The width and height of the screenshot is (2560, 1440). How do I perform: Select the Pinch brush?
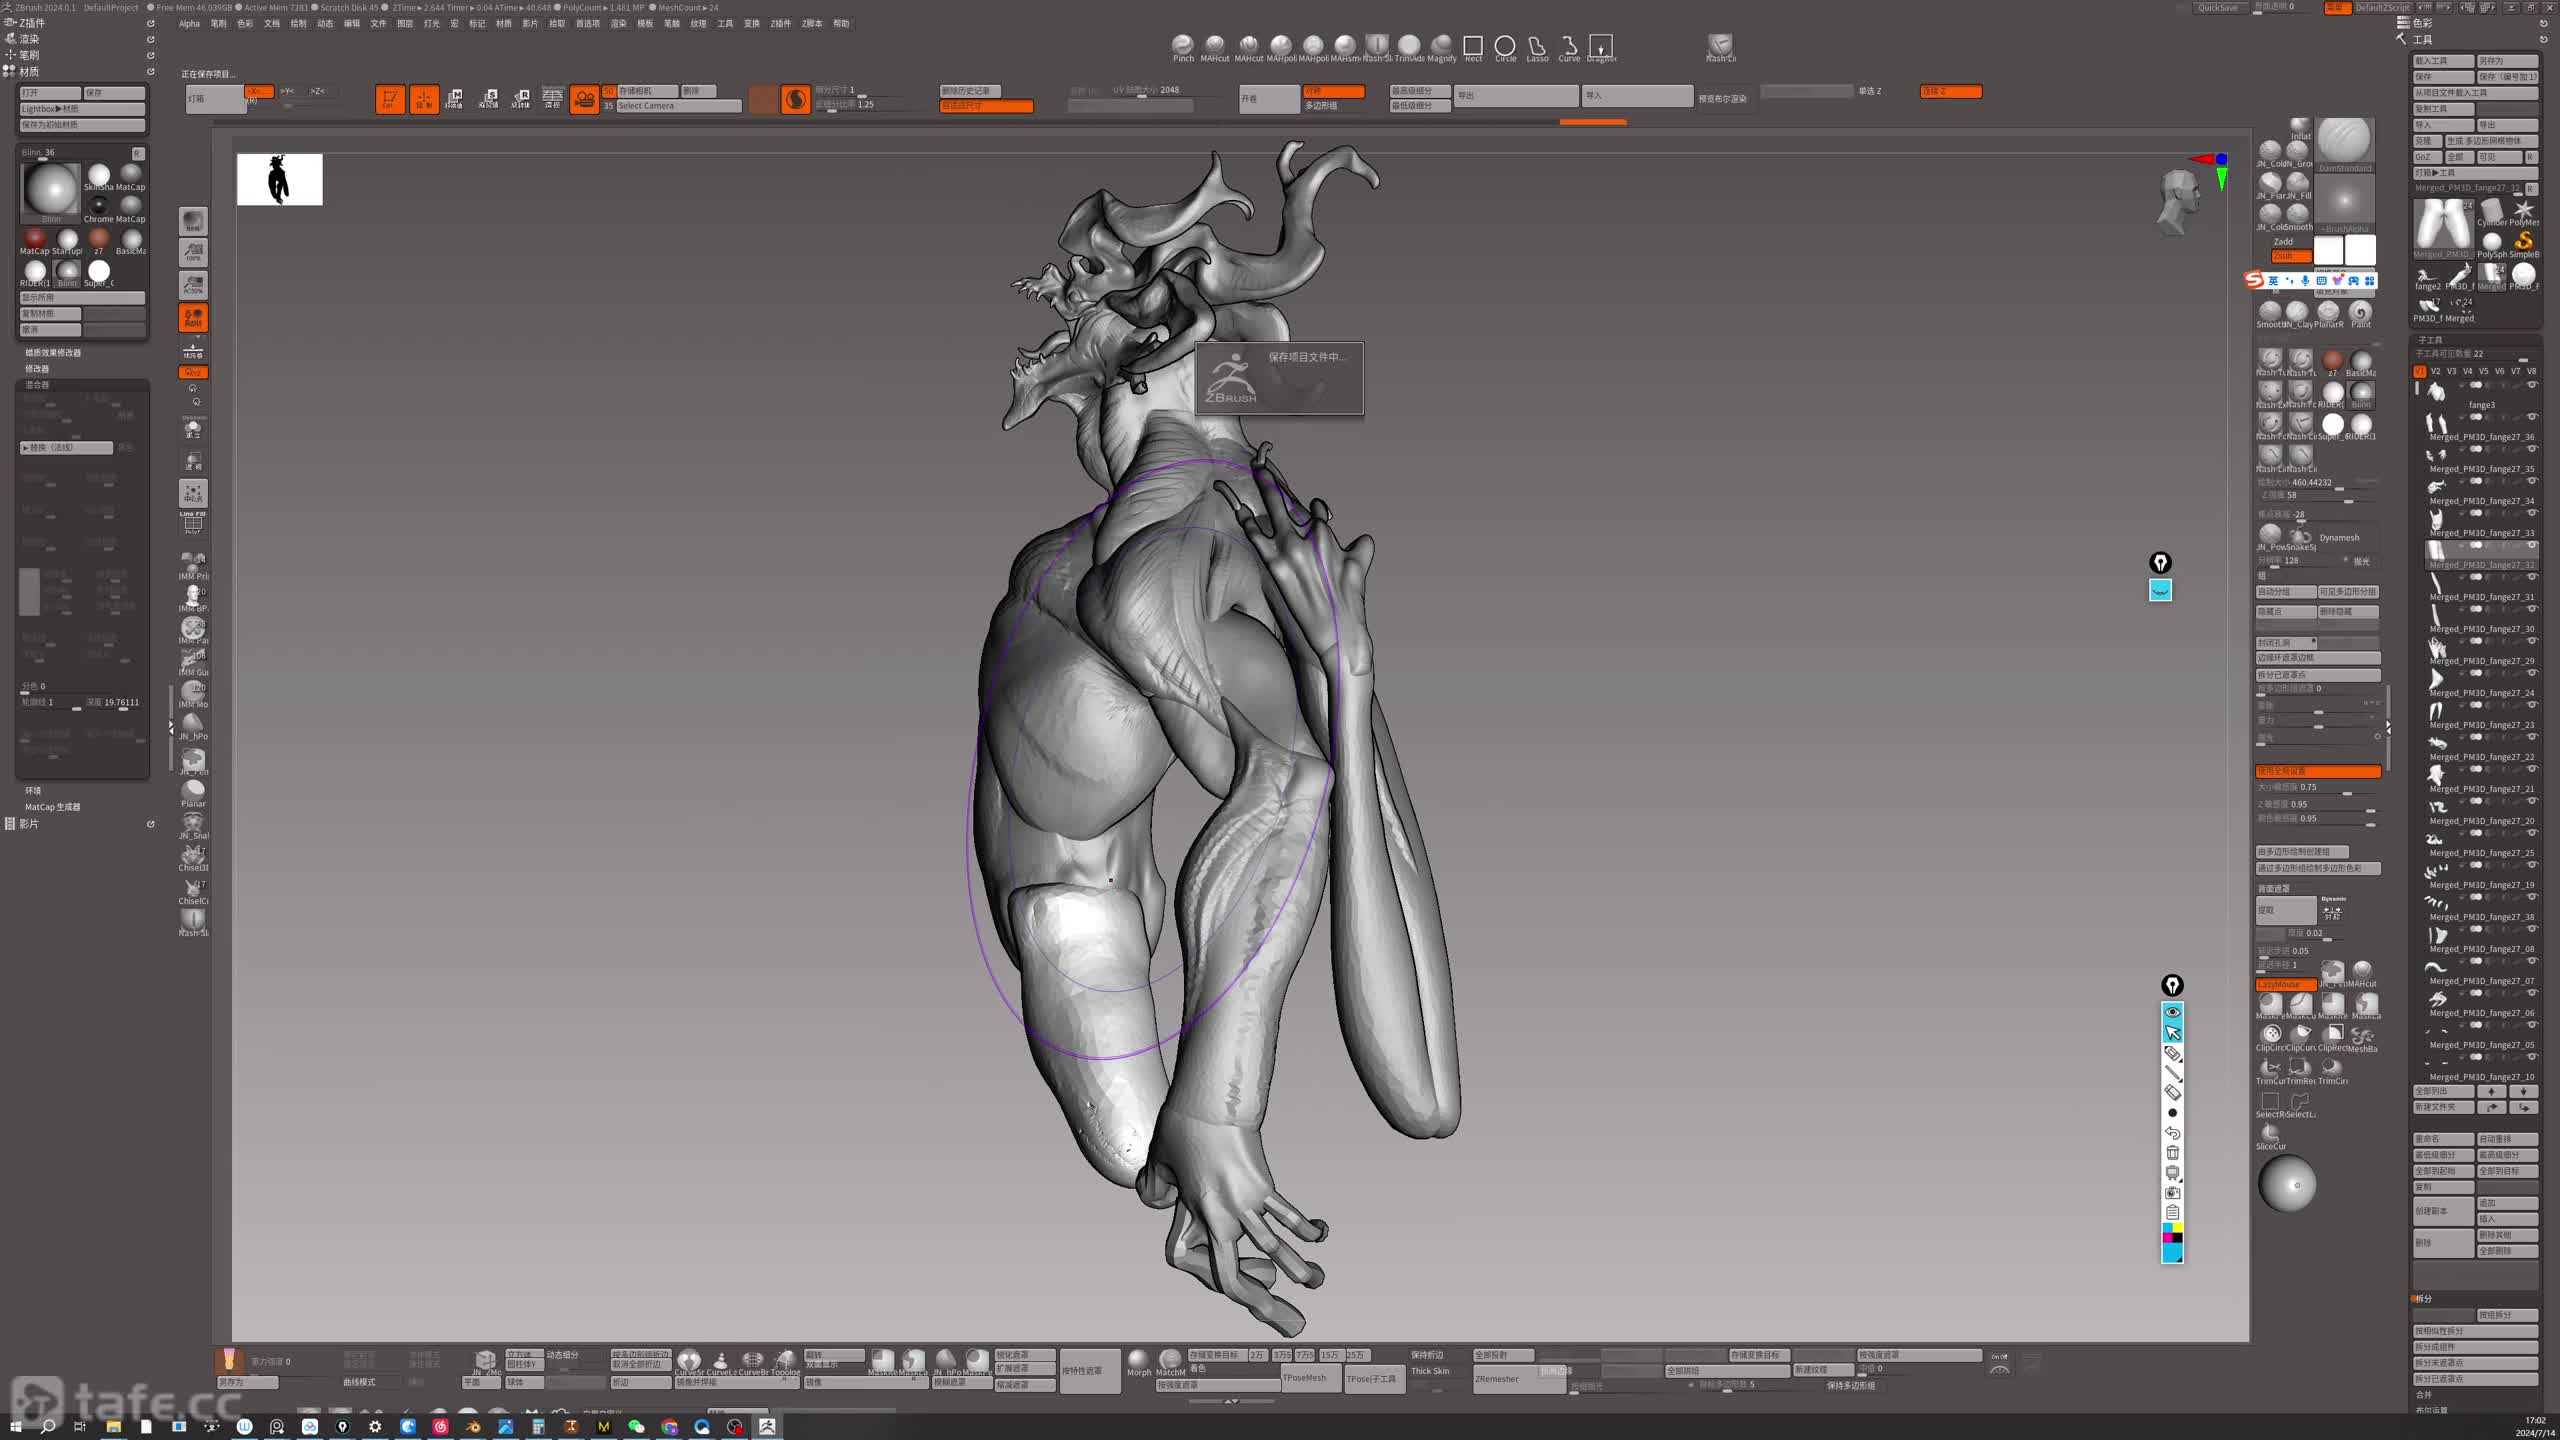coord(1183,46)
